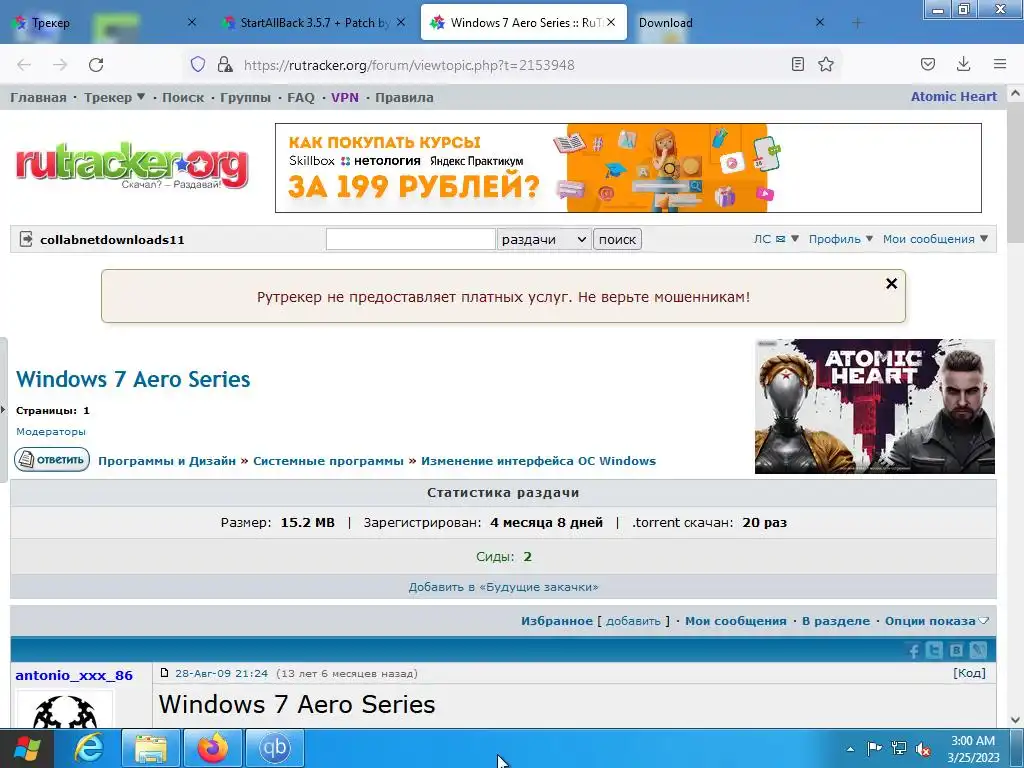The width and height of the screenshot is (1024, 768).
Task: Share the topic on VK icon
Action: point(956,650)
